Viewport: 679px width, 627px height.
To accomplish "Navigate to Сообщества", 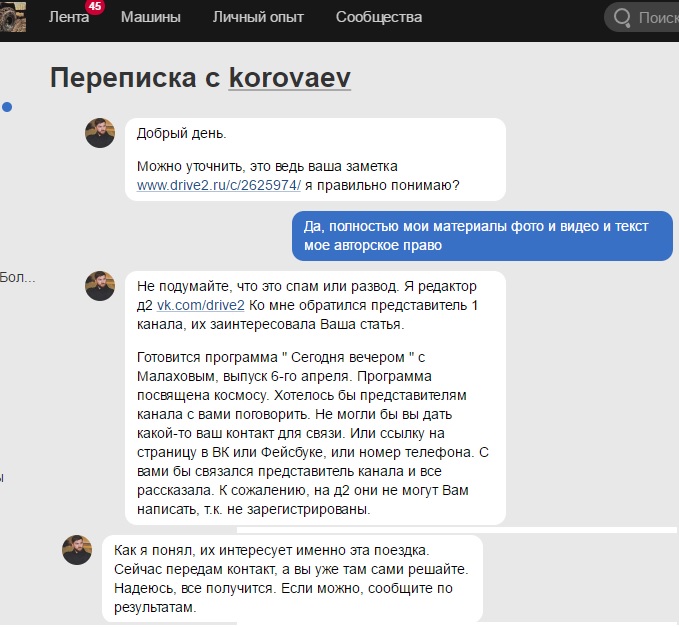I will (378, 17).
